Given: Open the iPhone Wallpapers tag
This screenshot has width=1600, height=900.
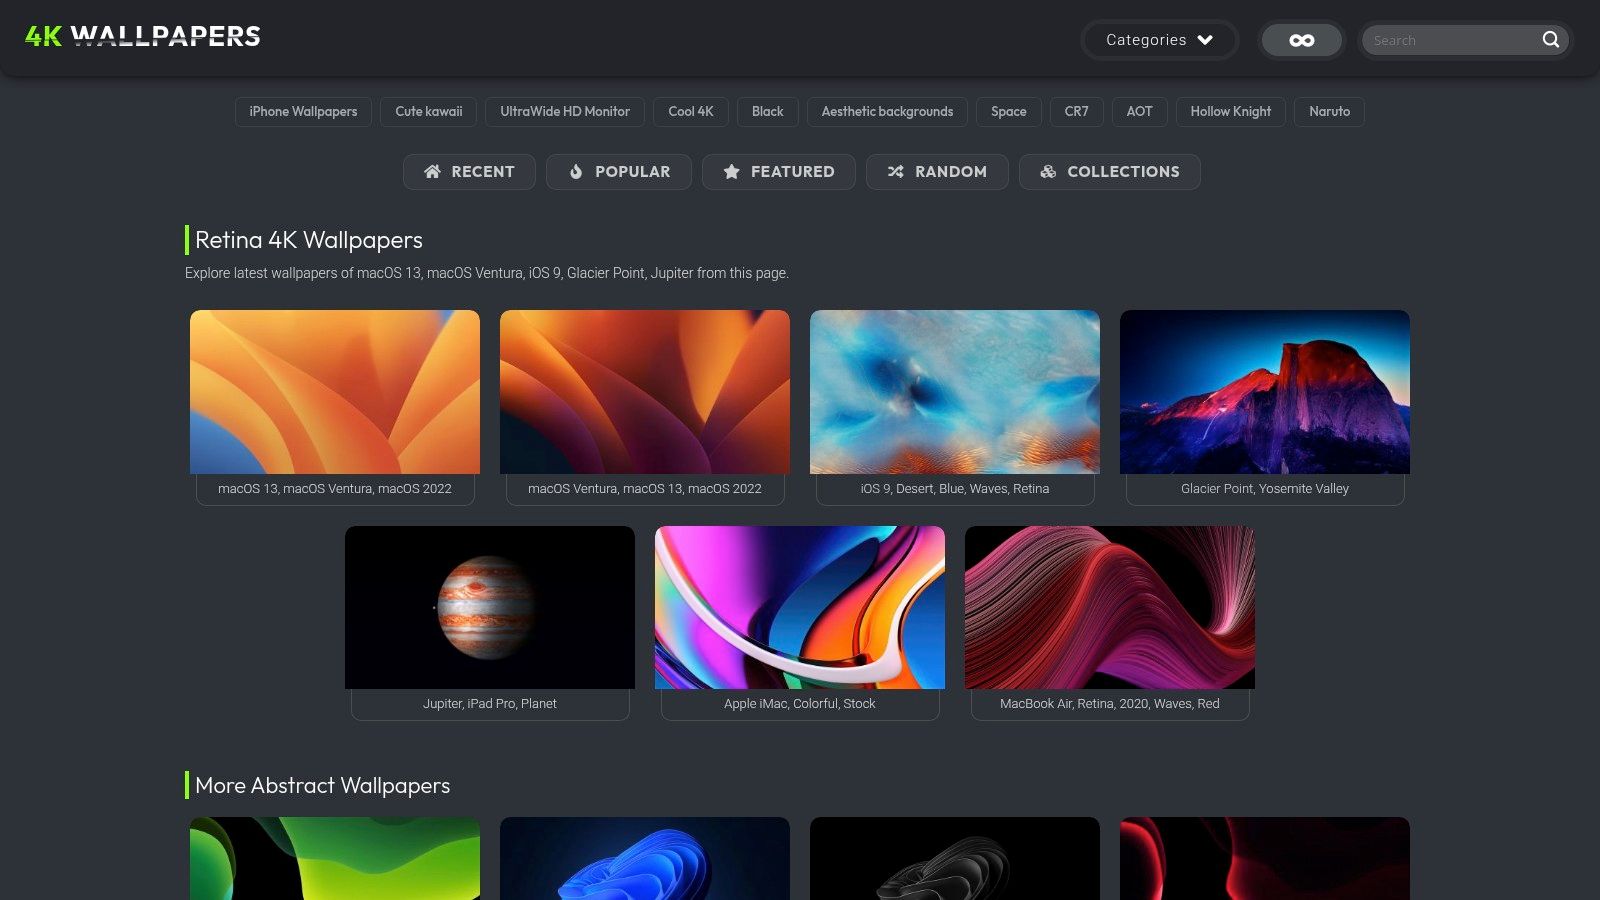Looking at the screenshot, I should point(303,112).
